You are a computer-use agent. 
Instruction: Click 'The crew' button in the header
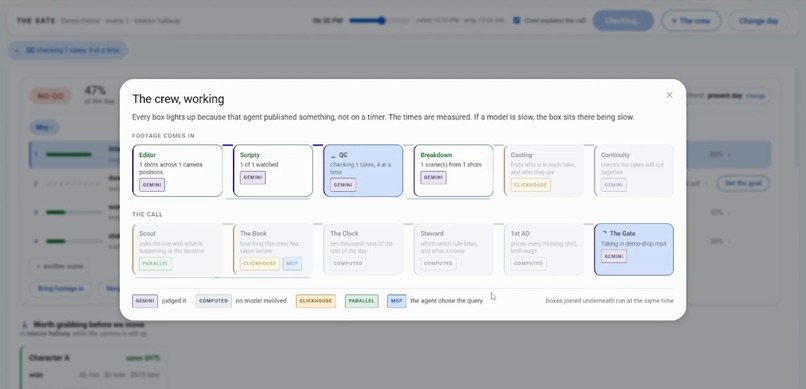691,21
